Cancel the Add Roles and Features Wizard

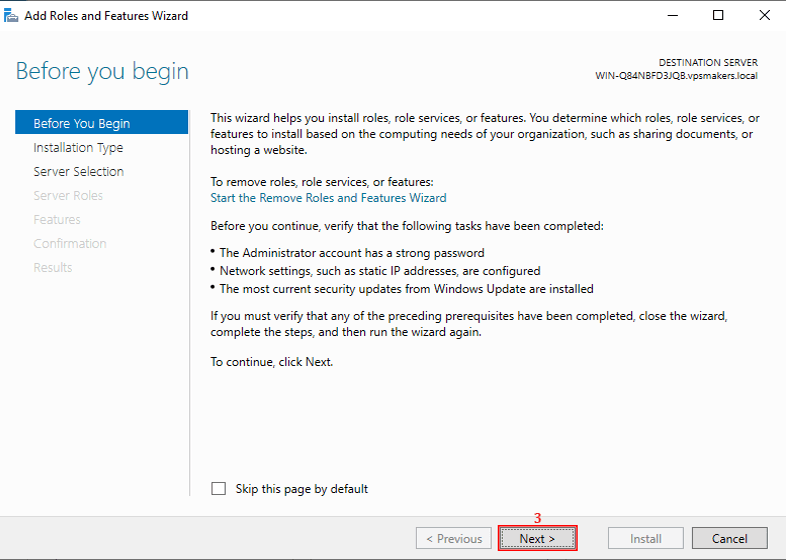tap(729, 538)
